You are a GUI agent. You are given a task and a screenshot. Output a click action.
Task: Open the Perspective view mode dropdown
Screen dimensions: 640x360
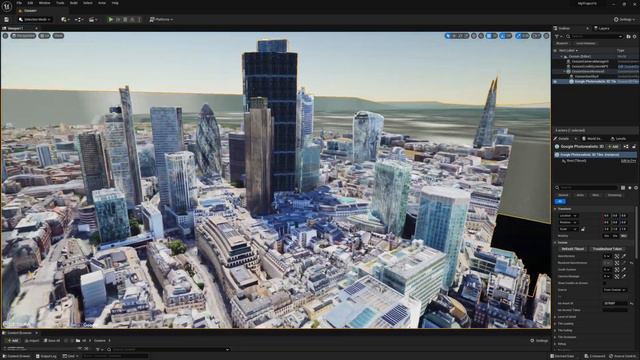tap(23, 36)
